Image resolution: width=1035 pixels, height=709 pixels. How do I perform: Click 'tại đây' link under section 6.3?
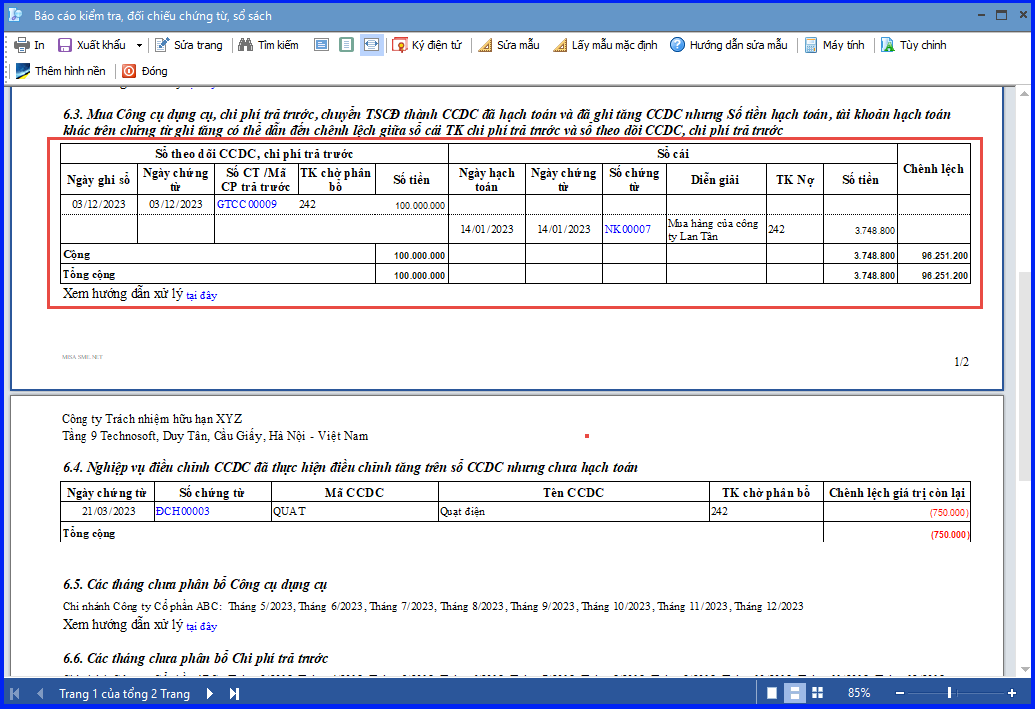point(201,295)
